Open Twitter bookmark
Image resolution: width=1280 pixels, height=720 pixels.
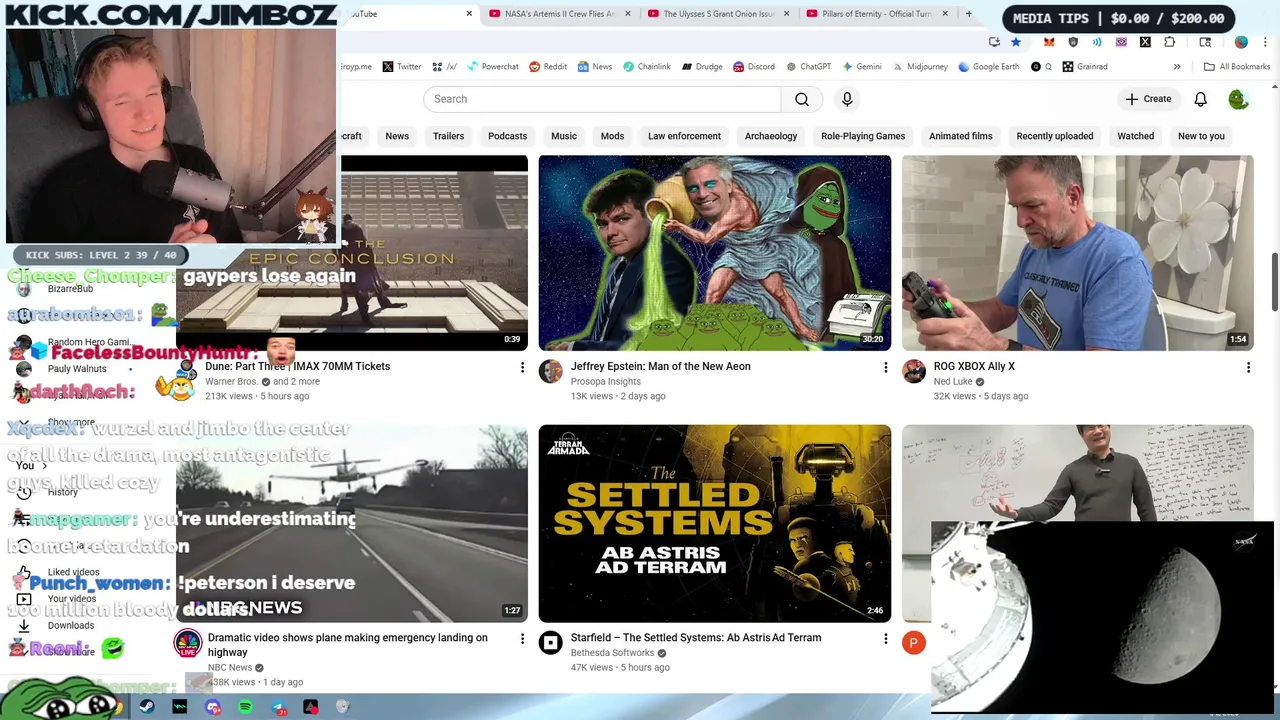click(401, 67)
